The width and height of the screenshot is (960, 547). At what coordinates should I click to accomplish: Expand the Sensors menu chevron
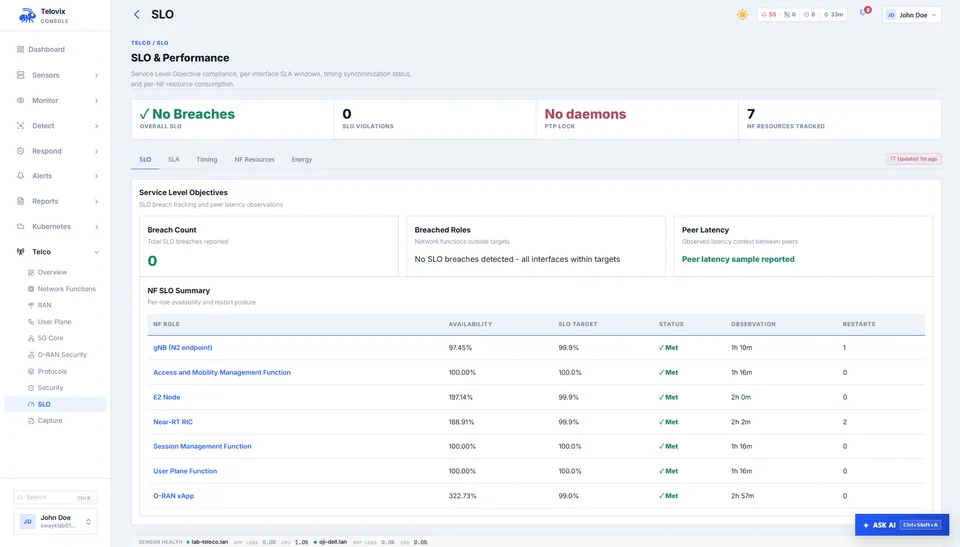[x=96, y=75]
